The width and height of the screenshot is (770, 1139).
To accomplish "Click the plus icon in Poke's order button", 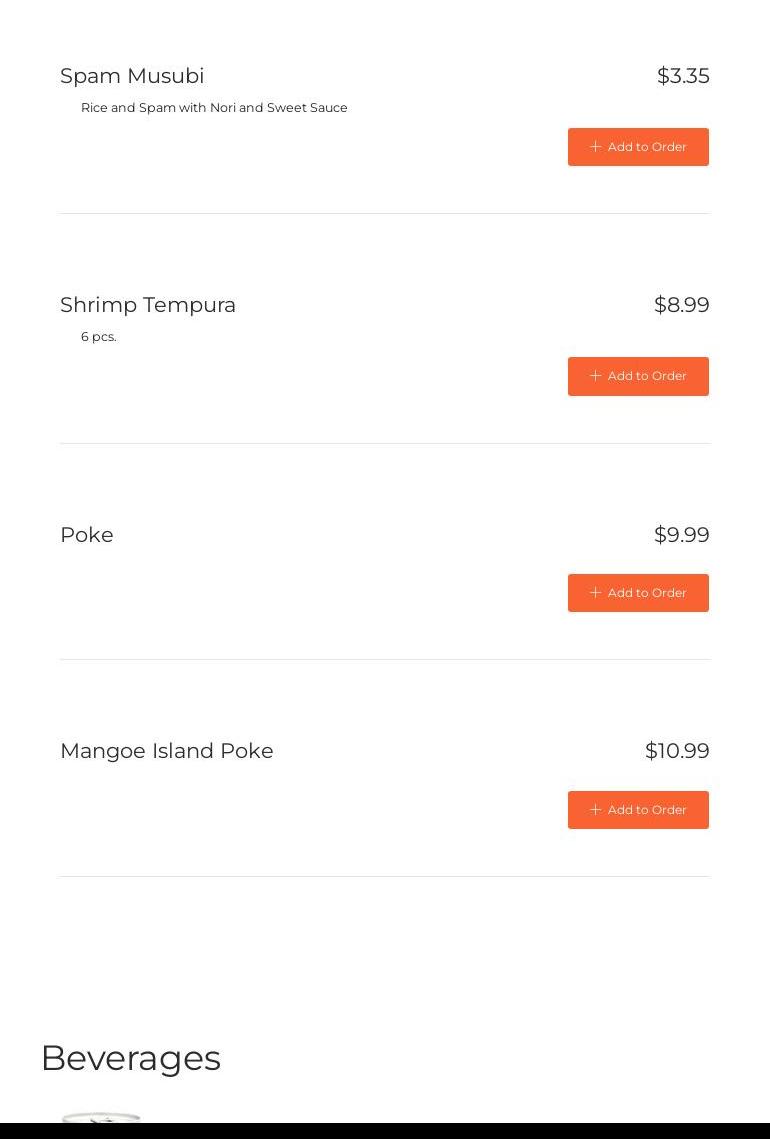I will point(595,593).
